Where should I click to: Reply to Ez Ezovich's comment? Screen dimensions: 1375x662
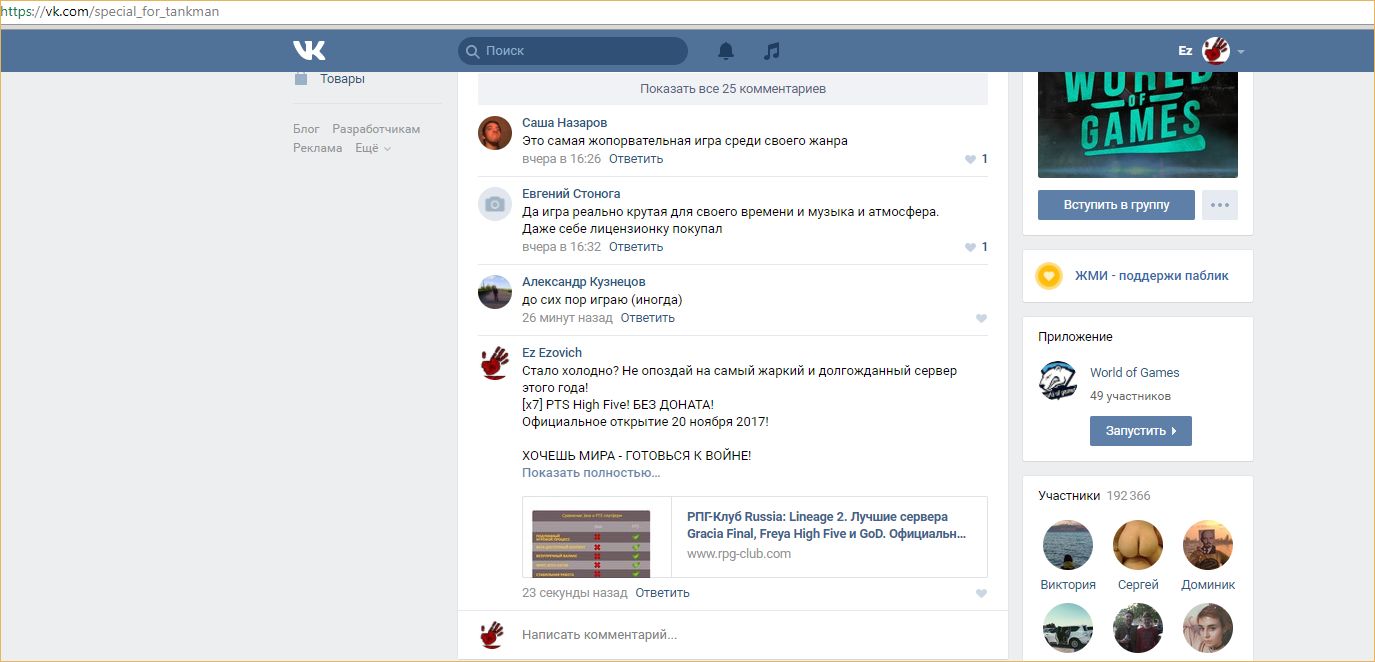tap(662, 593)
